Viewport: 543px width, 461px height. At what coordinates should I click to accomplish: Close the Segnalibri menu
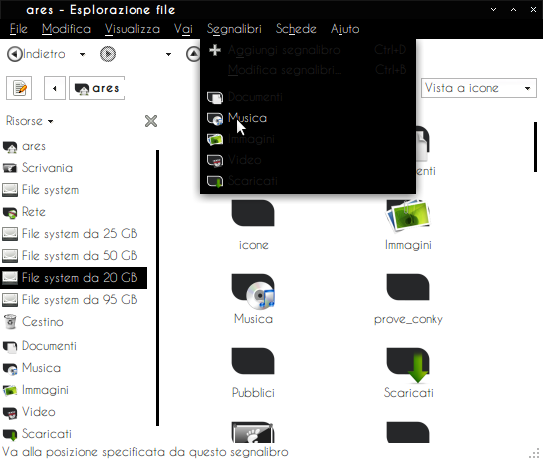234,29
